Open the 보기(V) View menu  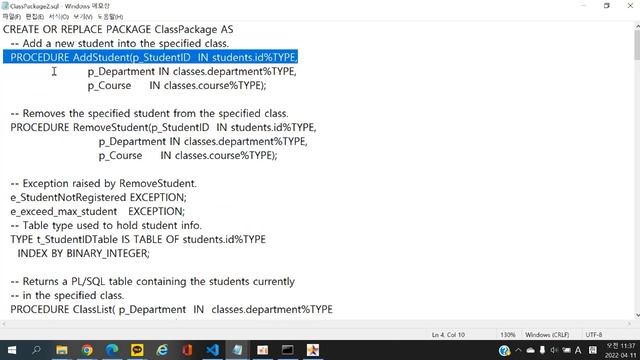click(x=83, y=17)
